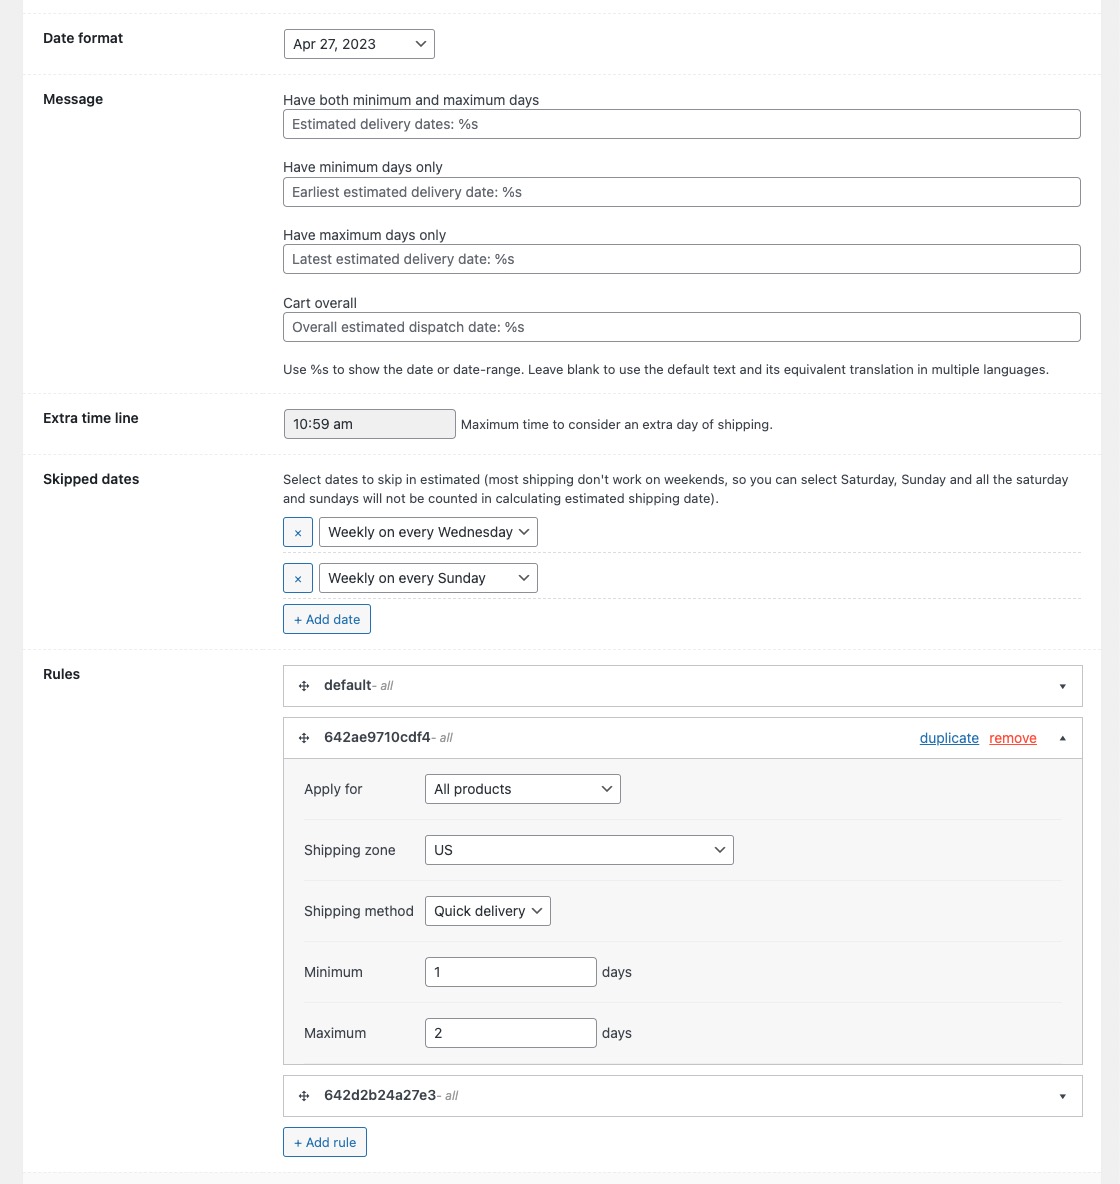
Task: Click the Cart overall message field
Action: tap(681, 327)
